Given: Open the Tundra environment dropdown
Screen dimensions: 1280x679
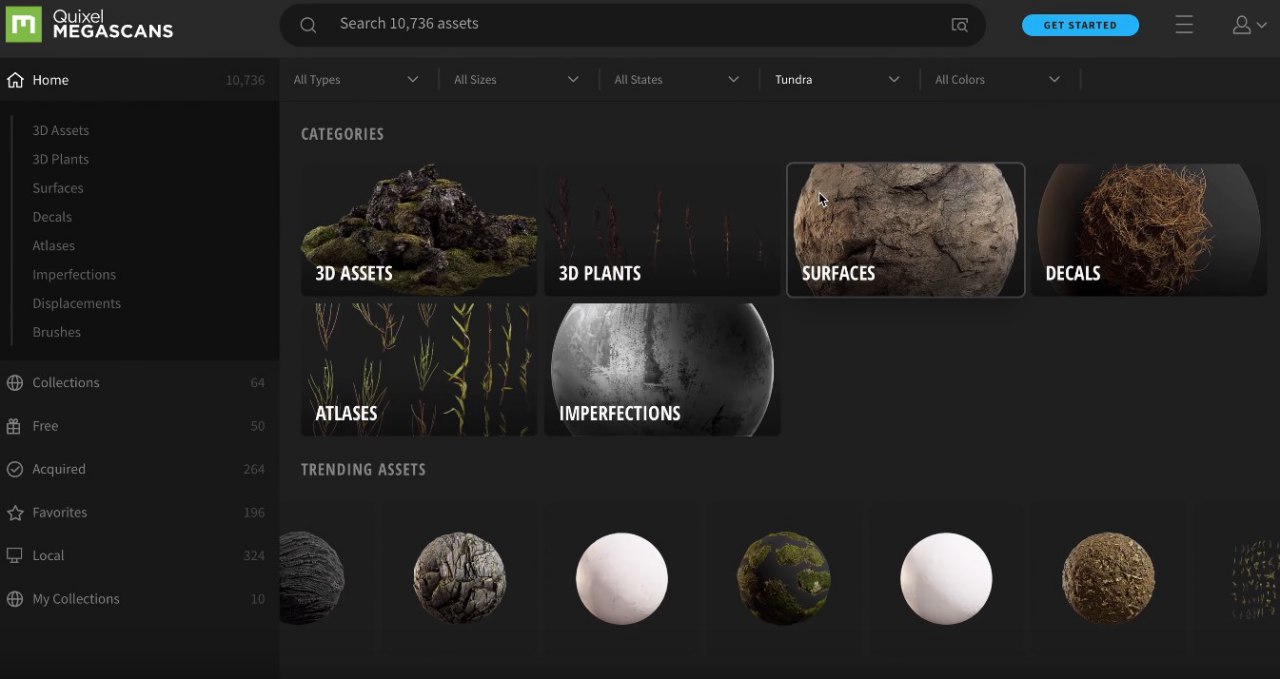Looking at the screenshot, I should [837, 80].
